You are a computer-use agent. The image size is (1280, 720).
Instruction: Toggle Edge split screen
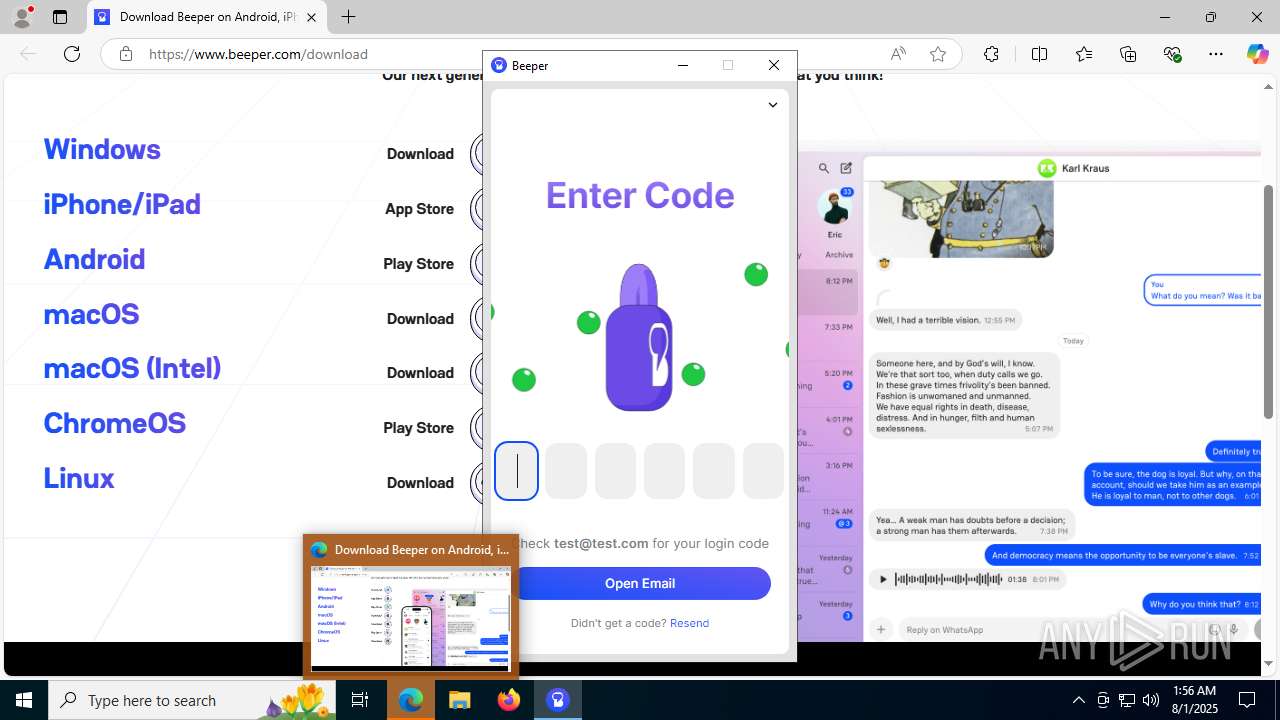tap(1039, 54)
